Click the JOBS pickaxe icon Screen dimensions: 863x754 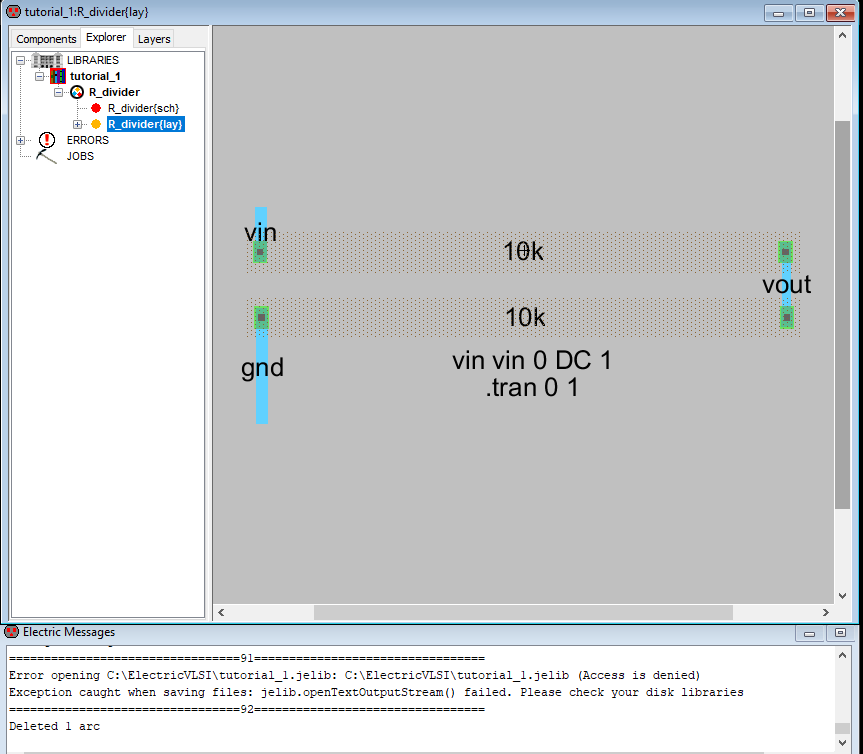tap(47, 156)
